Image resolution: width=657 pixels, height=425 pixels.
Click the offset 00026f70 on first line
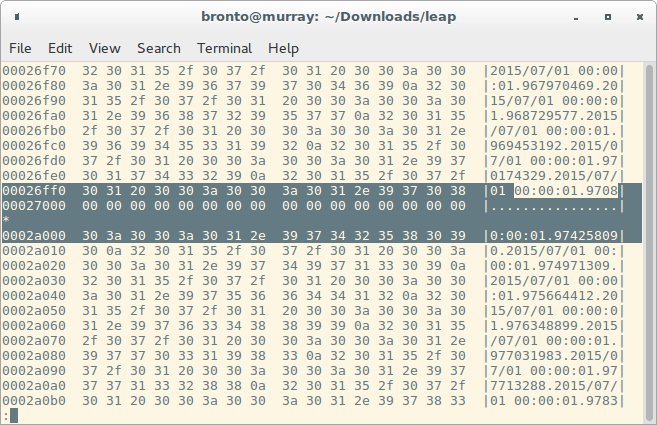click(32, 71)
